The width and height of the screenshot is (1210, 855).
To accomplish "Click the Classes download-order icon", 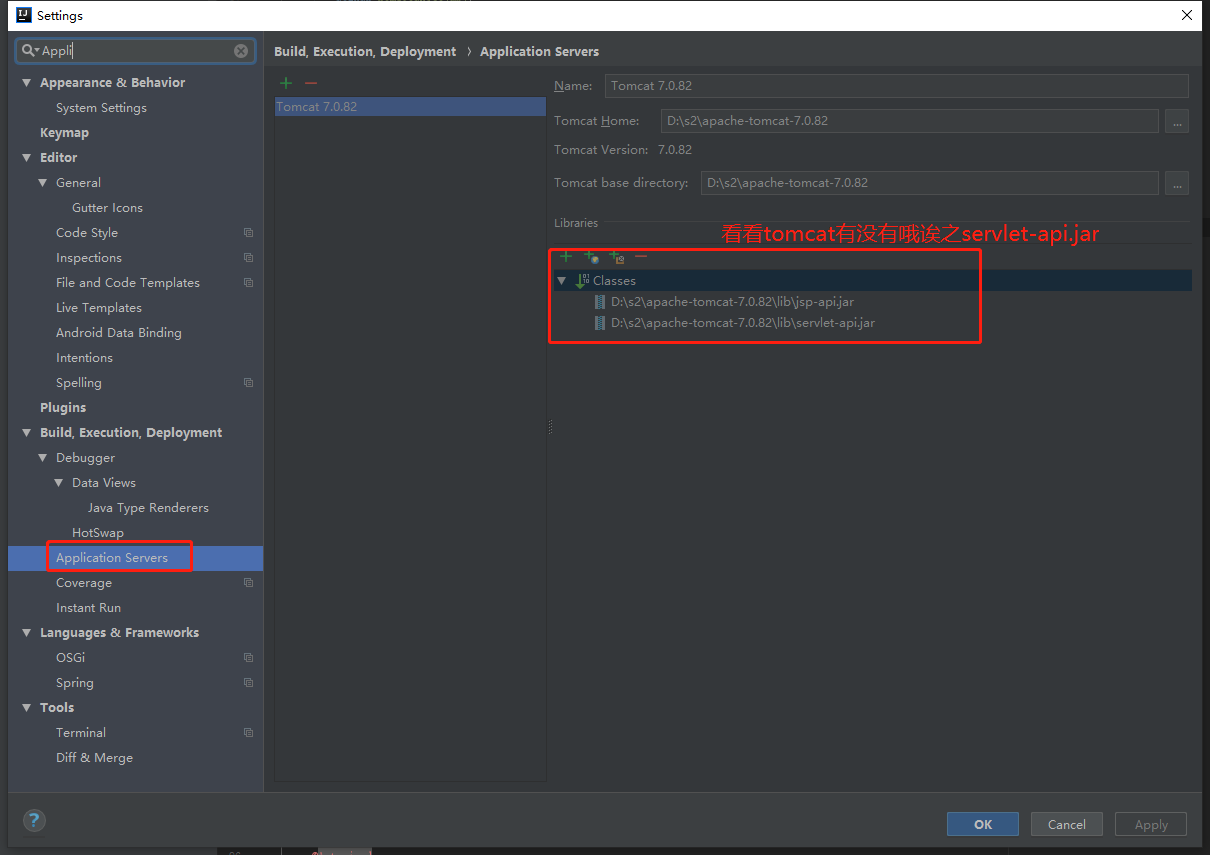I will tap(581, 280).
